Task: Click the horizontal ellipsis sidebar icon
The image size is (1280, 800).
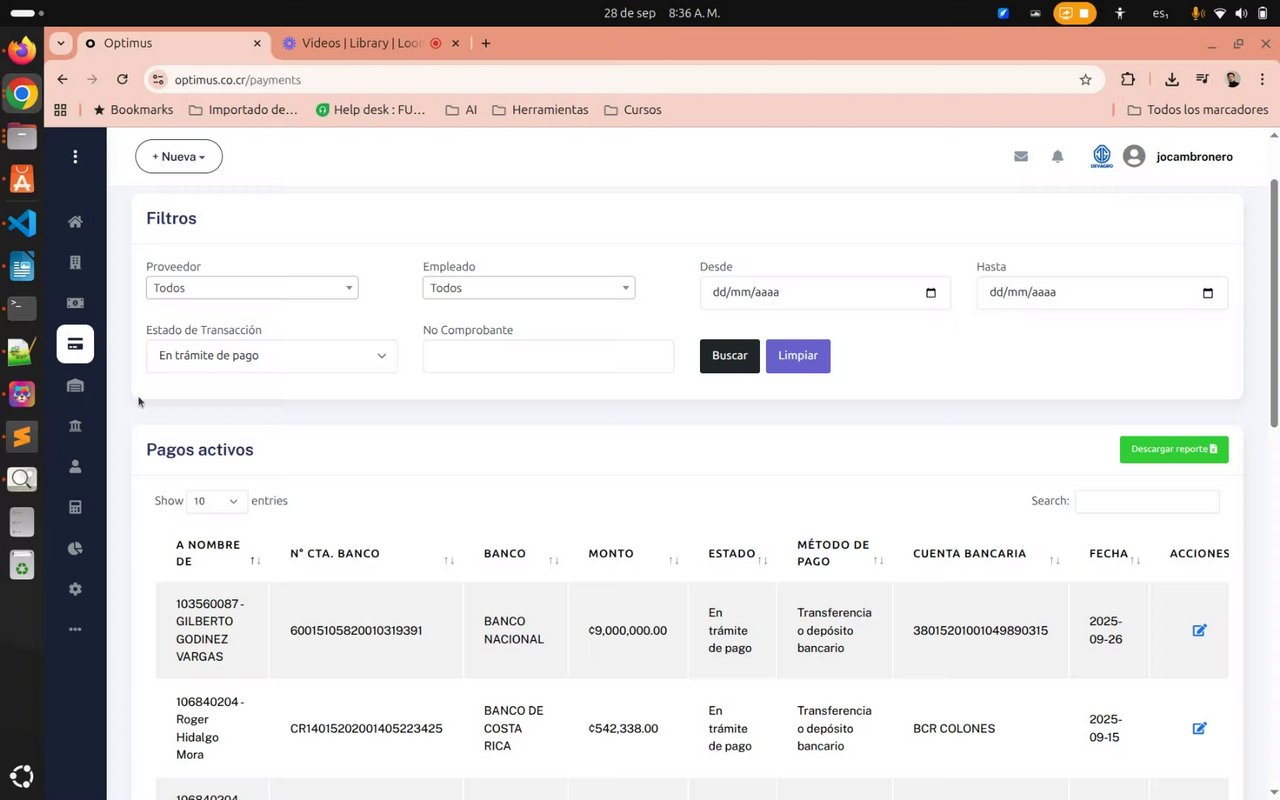Action: point(75,629)
